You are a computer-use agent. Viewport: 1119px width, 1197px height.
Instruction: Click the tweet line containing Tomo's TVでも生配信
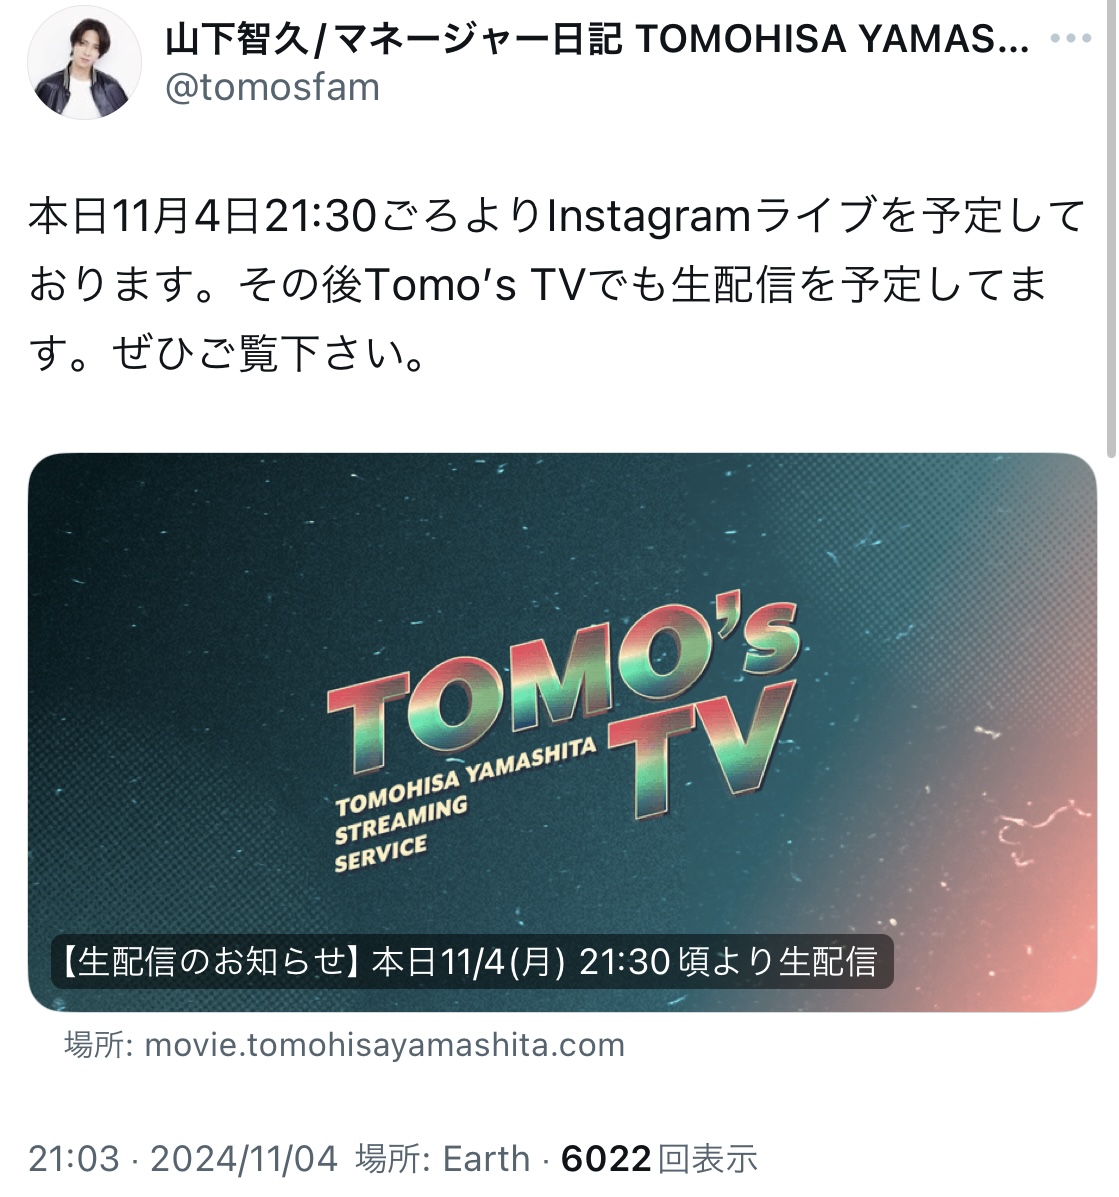(538, 285)
